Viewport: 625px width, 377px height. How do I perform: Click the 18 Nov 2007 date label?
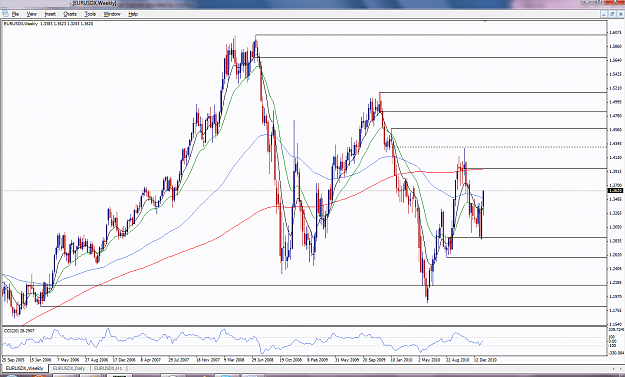207,359
